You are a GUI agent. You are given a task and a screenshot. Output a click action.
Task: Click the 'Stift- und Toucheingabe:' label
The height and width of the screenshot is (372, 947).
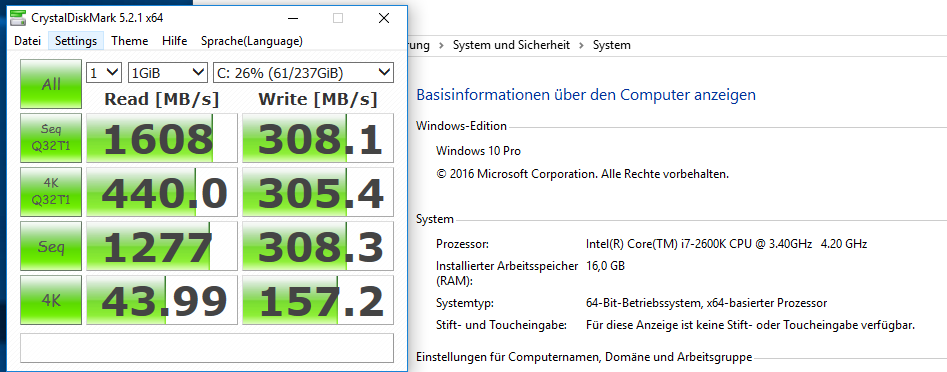tap(501, 326)
